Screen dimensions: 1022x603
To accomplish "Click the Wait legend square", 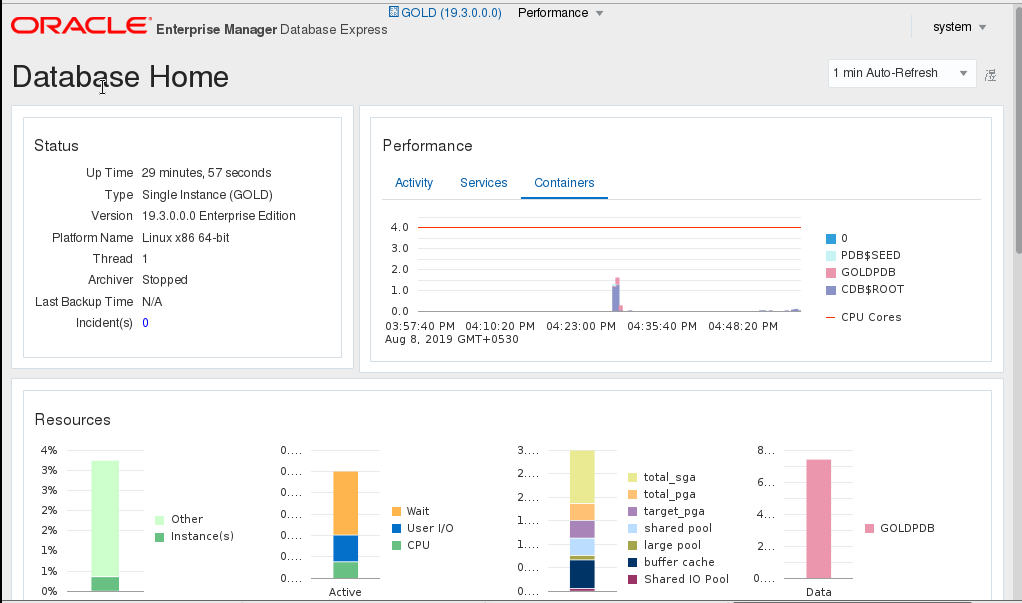I will pyautogui.click(x=397, y=512).
